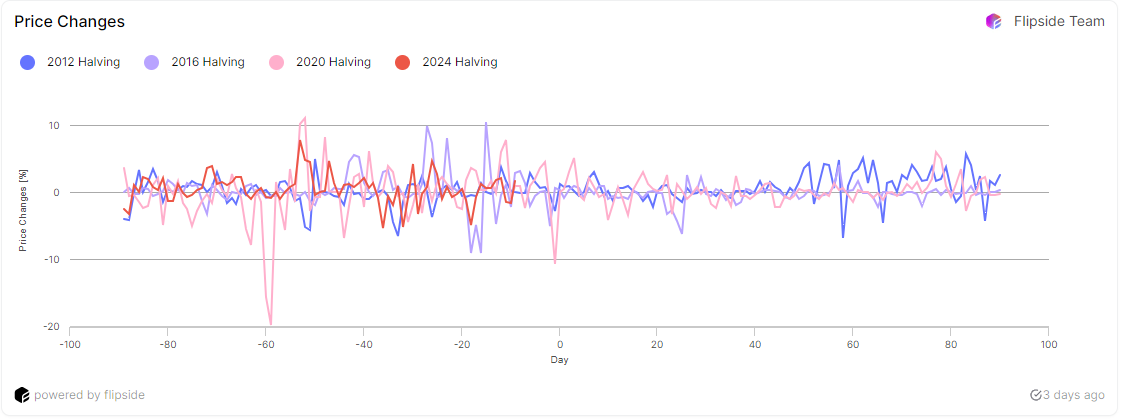This screenshot has width=1121, height=420.
Task: Click the "Day" x-axis title
Action: pyautogui.click(x=559, y=360)
